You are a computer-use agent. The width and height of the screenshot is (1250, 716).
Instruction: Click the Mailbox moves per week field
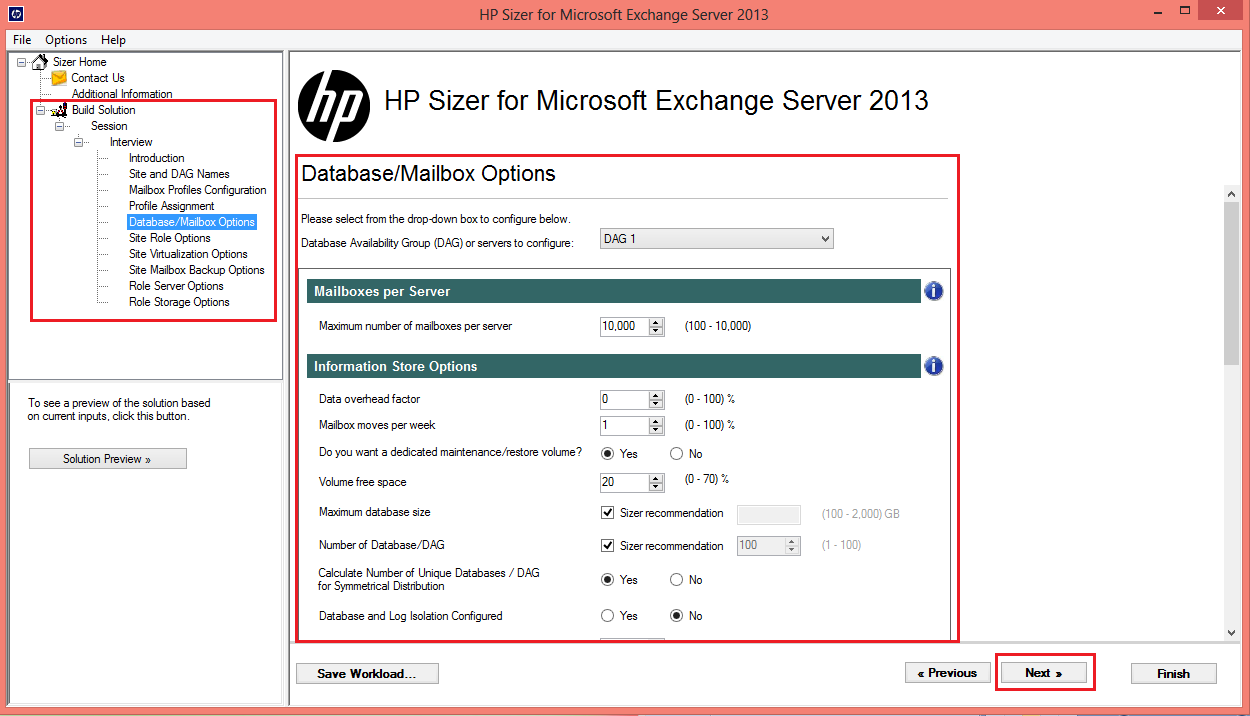[624, 425]
